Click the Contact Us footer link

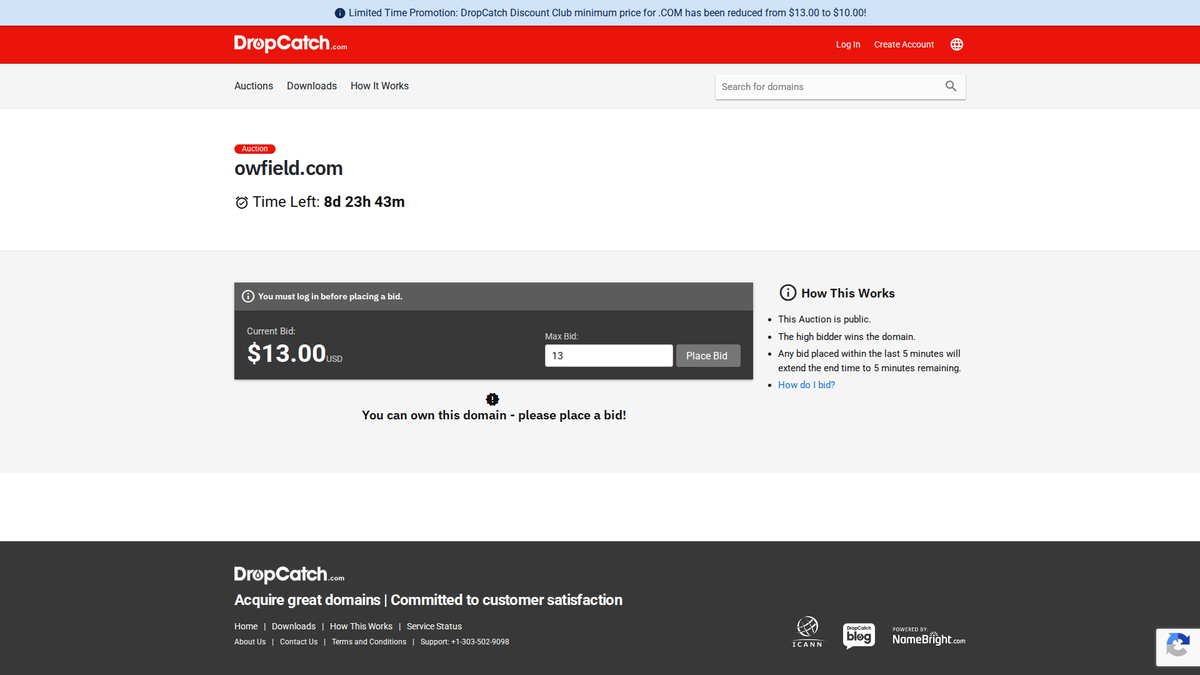[299, 642]
